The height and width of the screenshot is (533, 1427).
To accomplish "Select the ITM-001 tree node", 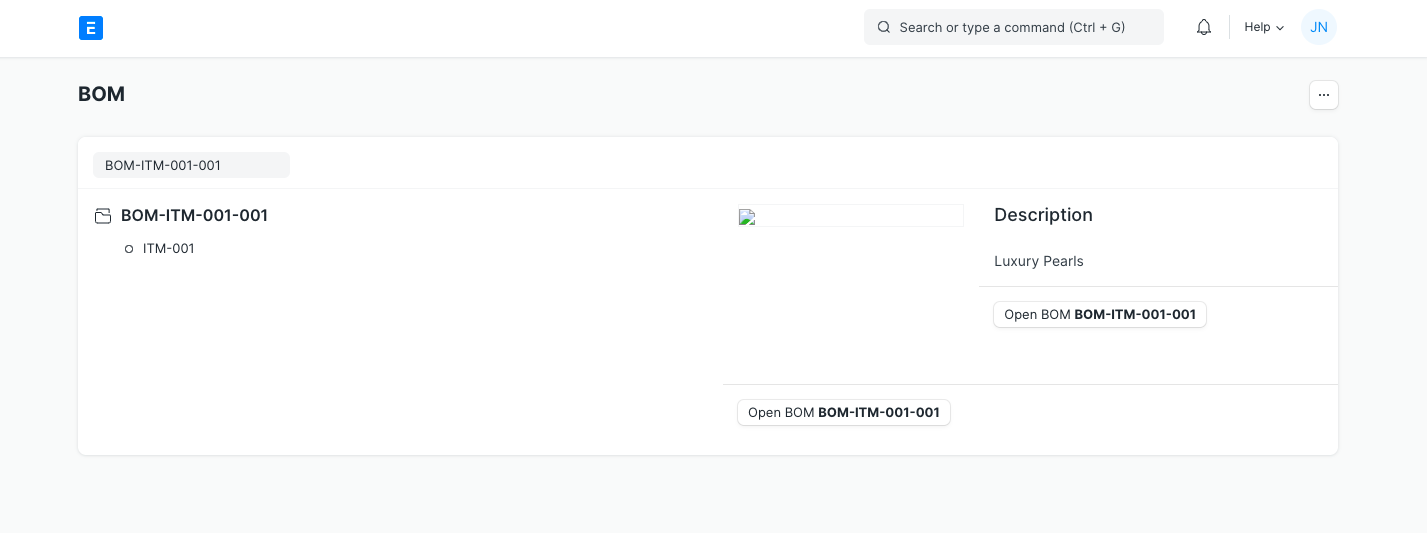I will tap(169, 248).
